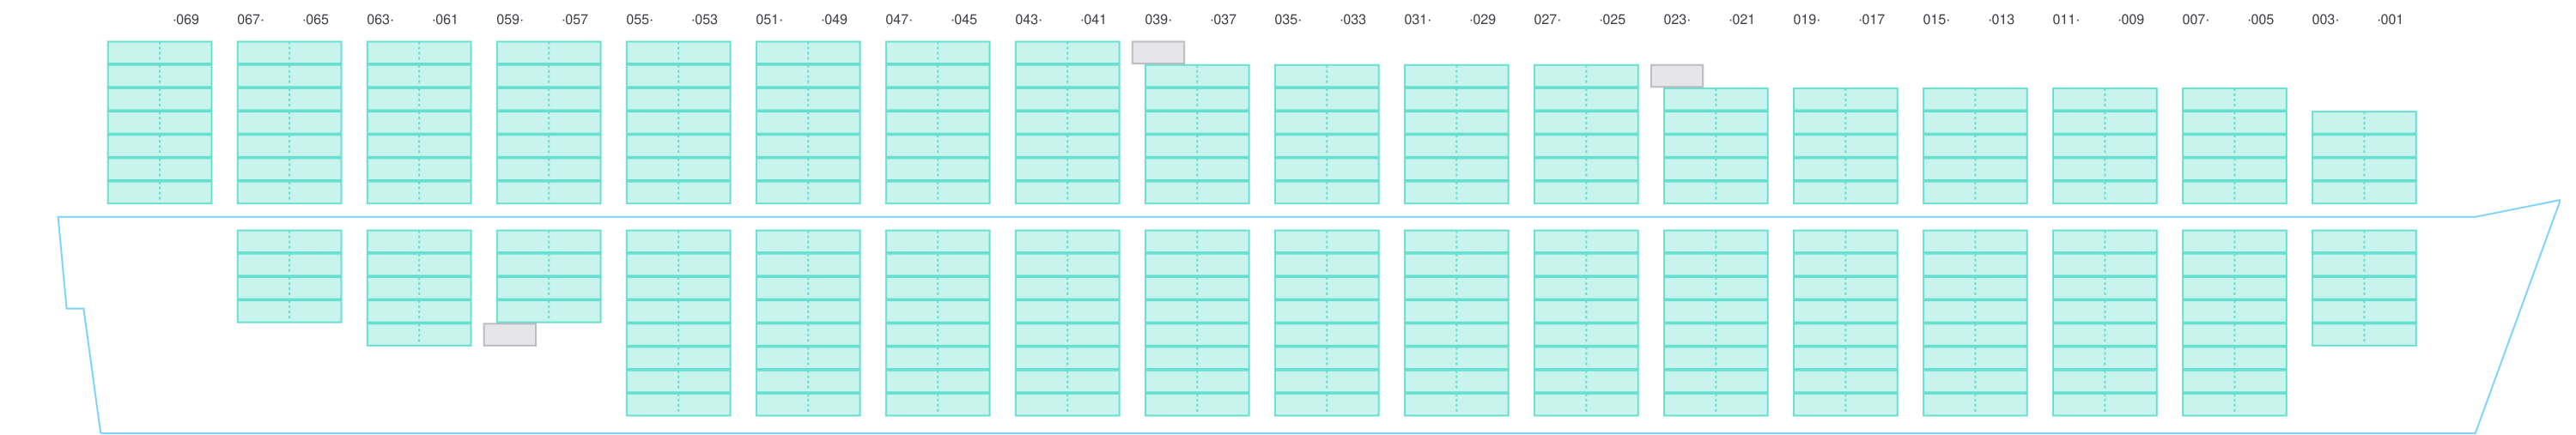Click the 007 bay number label

tap(2195, 20)
